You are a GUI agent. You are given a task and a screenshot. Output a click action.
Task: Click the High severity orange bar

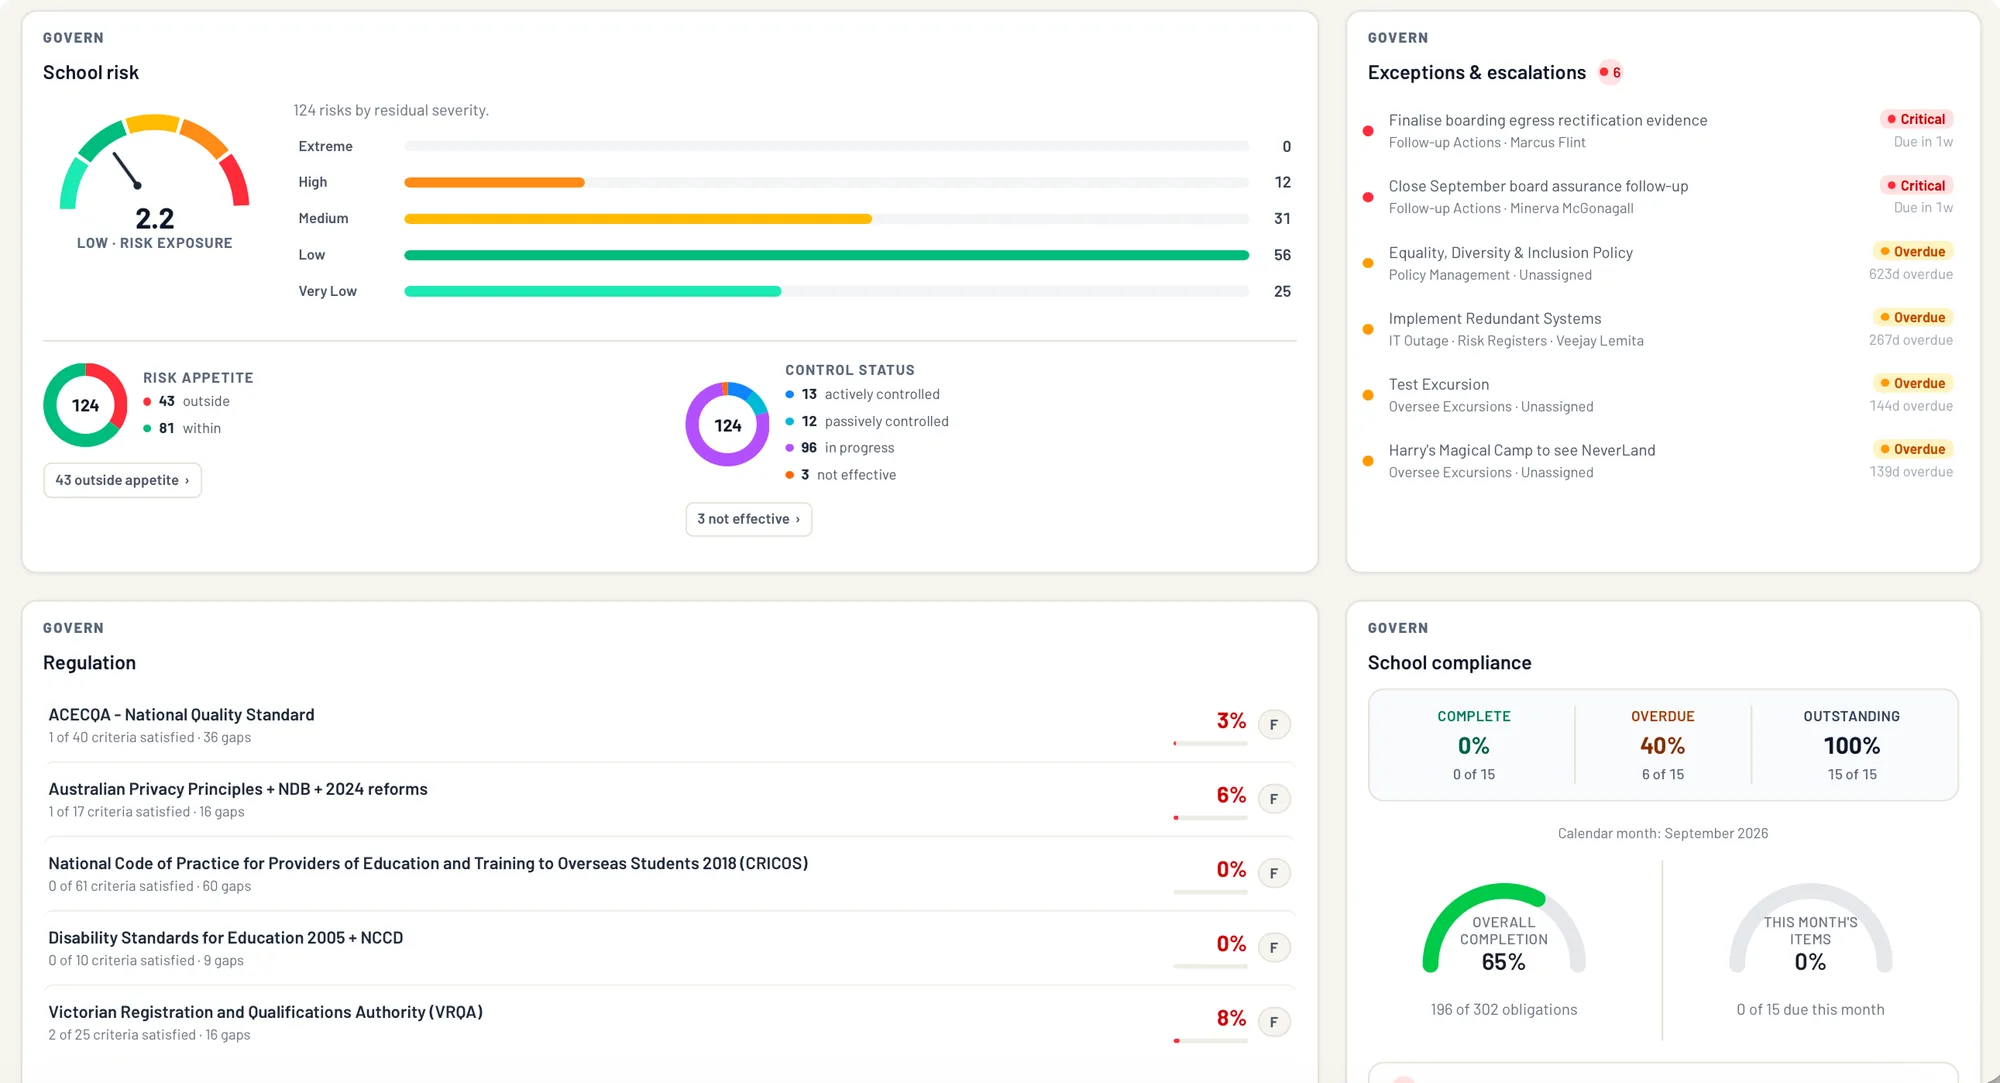pos(494,182)
